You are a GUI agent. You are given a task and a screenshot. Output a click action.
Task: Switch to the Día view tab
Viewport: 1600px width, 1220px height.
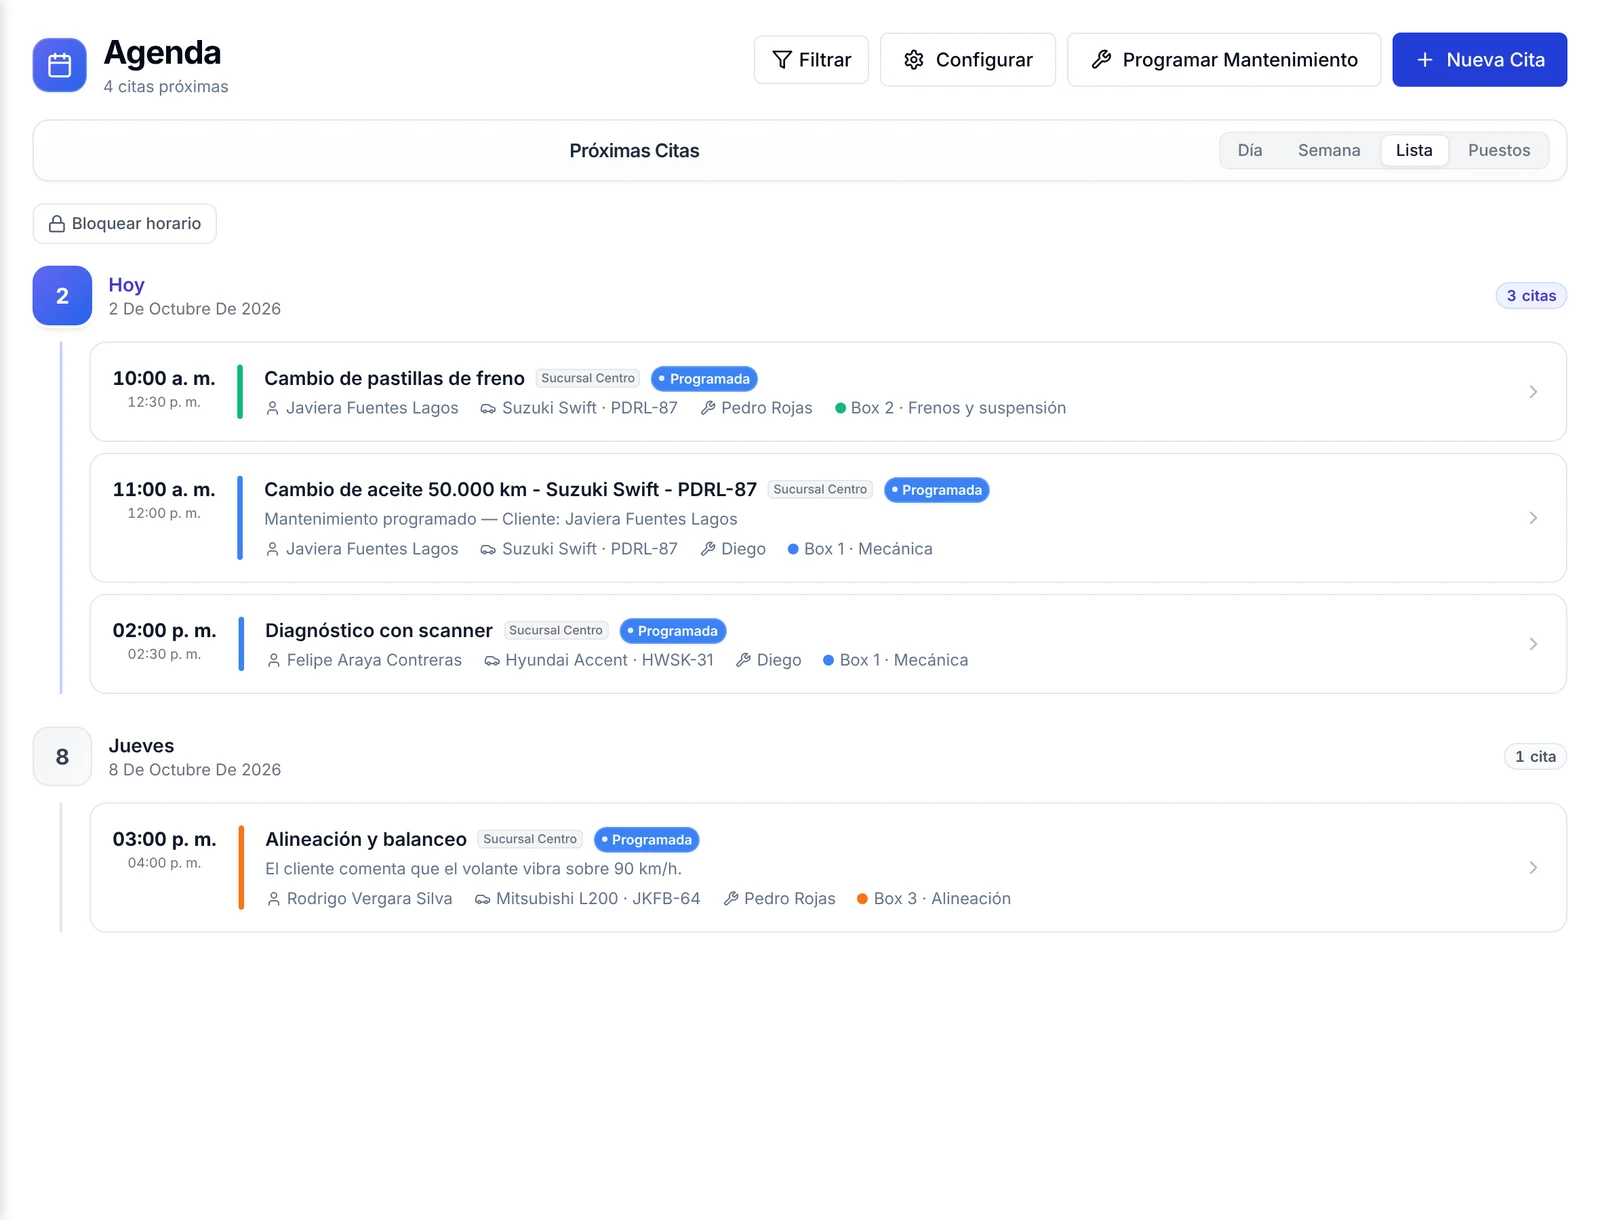coord(1249,150)
